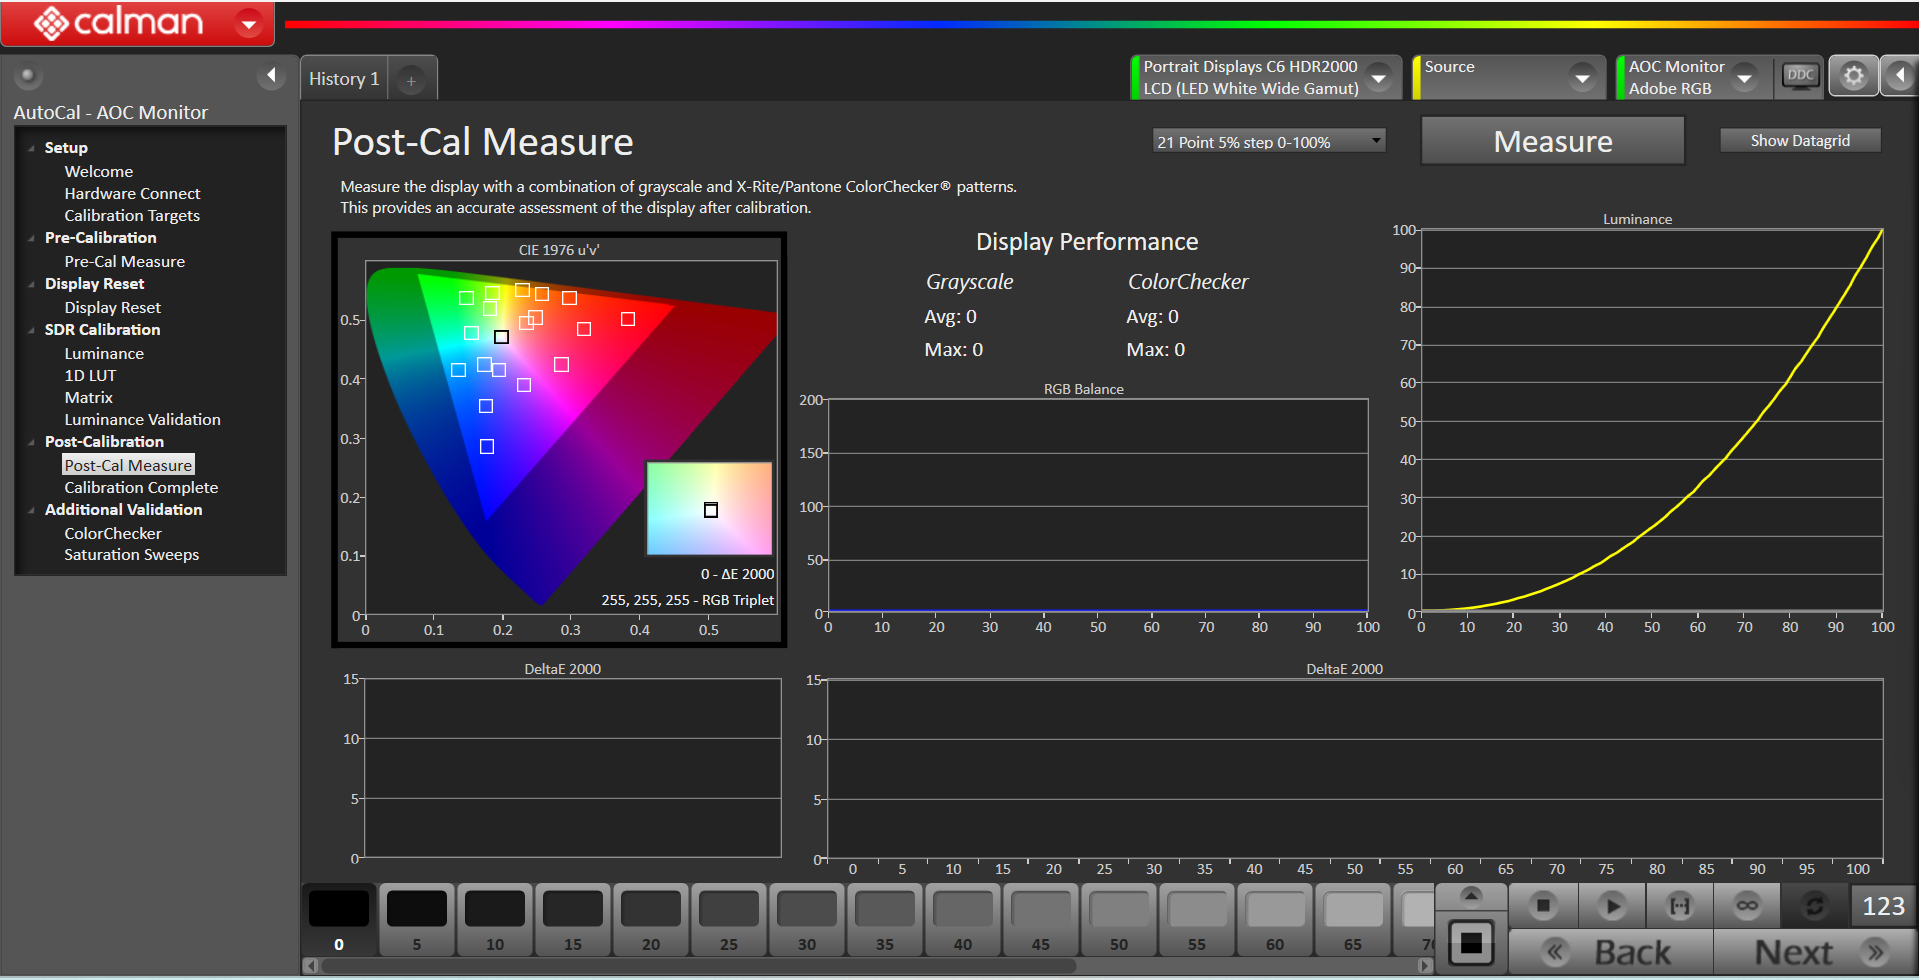Image resolution: width=1919 pixels, height=980 pixels.
Task: Add a new history tab with plus
Action: point(411,80)
